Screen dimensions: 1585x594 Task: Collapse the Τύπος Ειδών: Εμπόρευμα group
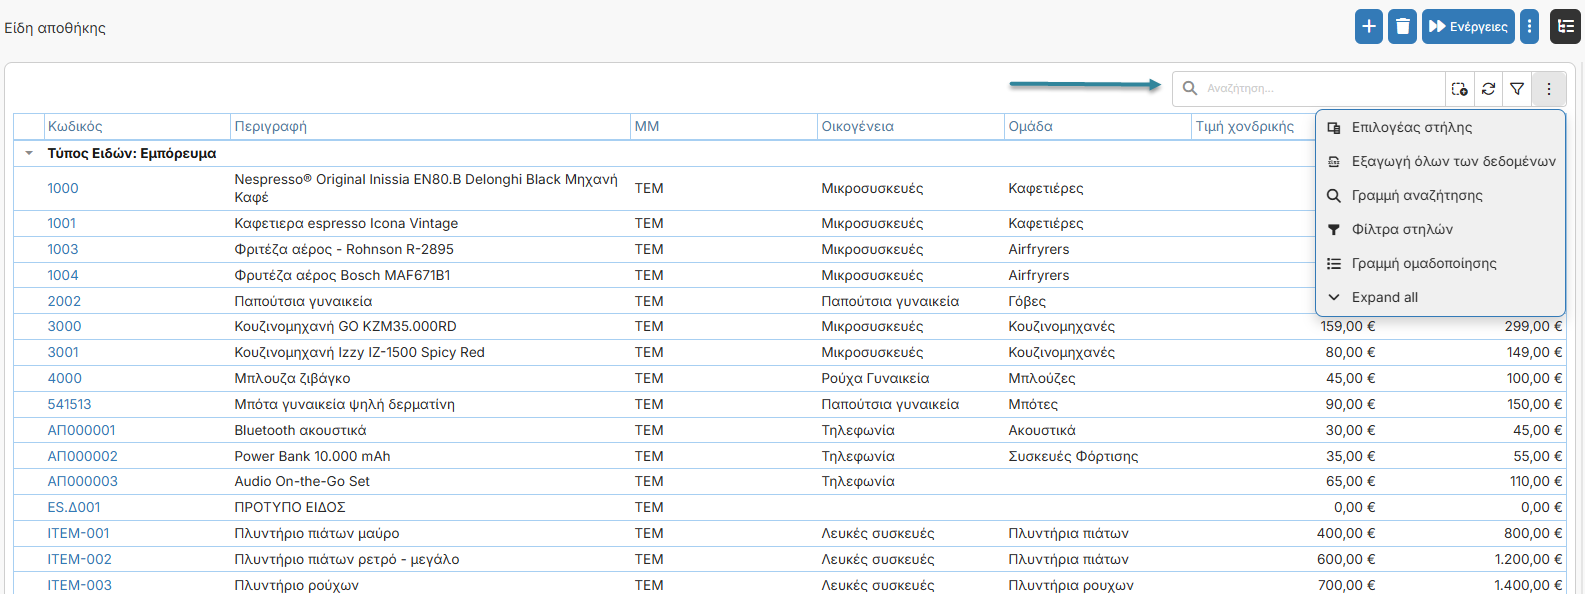[x=29, y=153]
